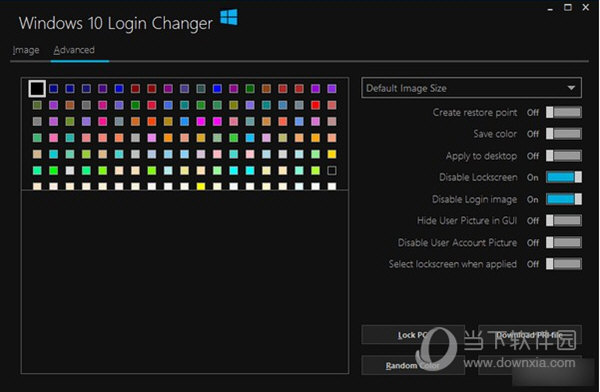The image size is (600, 392).
Task: Enable Select lockscreen when applied toggle
Action: (x=564, y=264)
